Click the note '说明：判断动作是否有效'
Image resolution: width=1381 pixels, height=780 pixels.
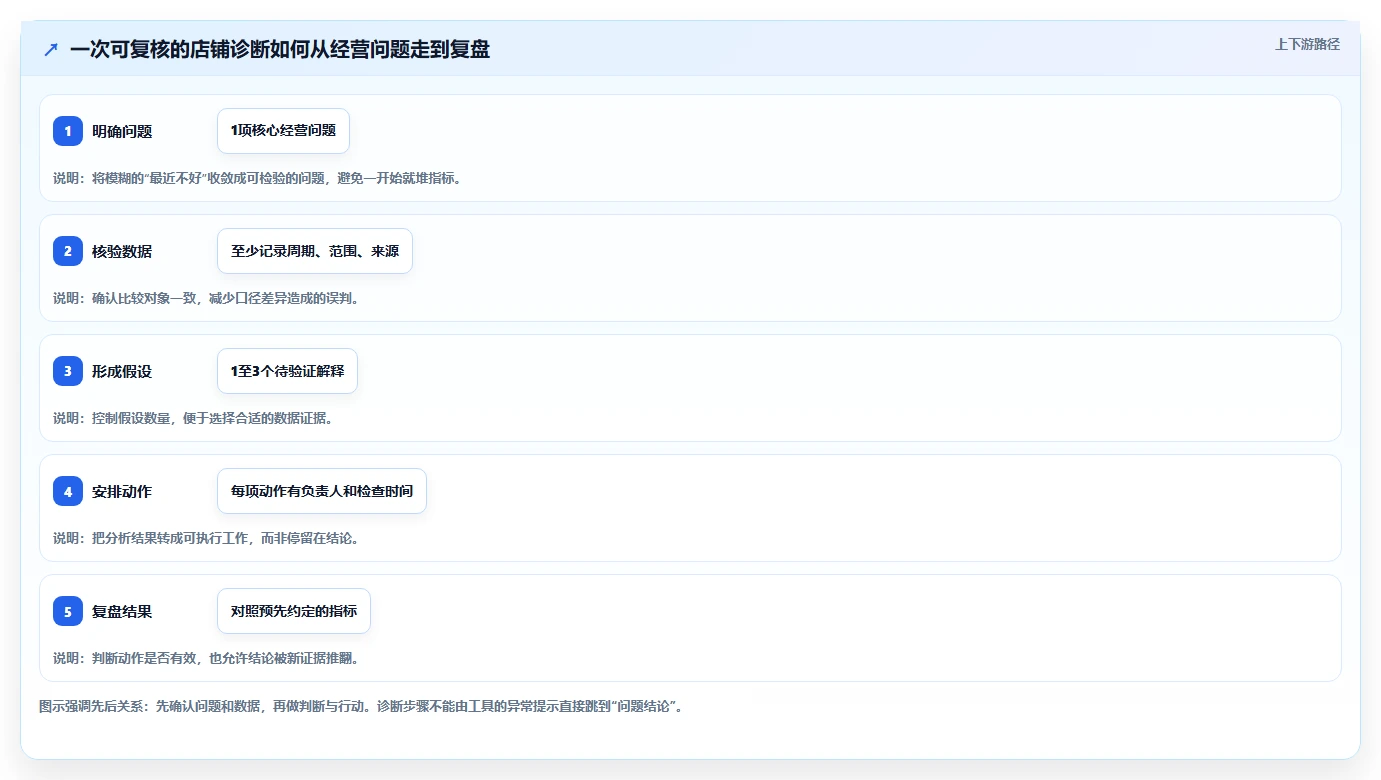[x=206, y=658]
